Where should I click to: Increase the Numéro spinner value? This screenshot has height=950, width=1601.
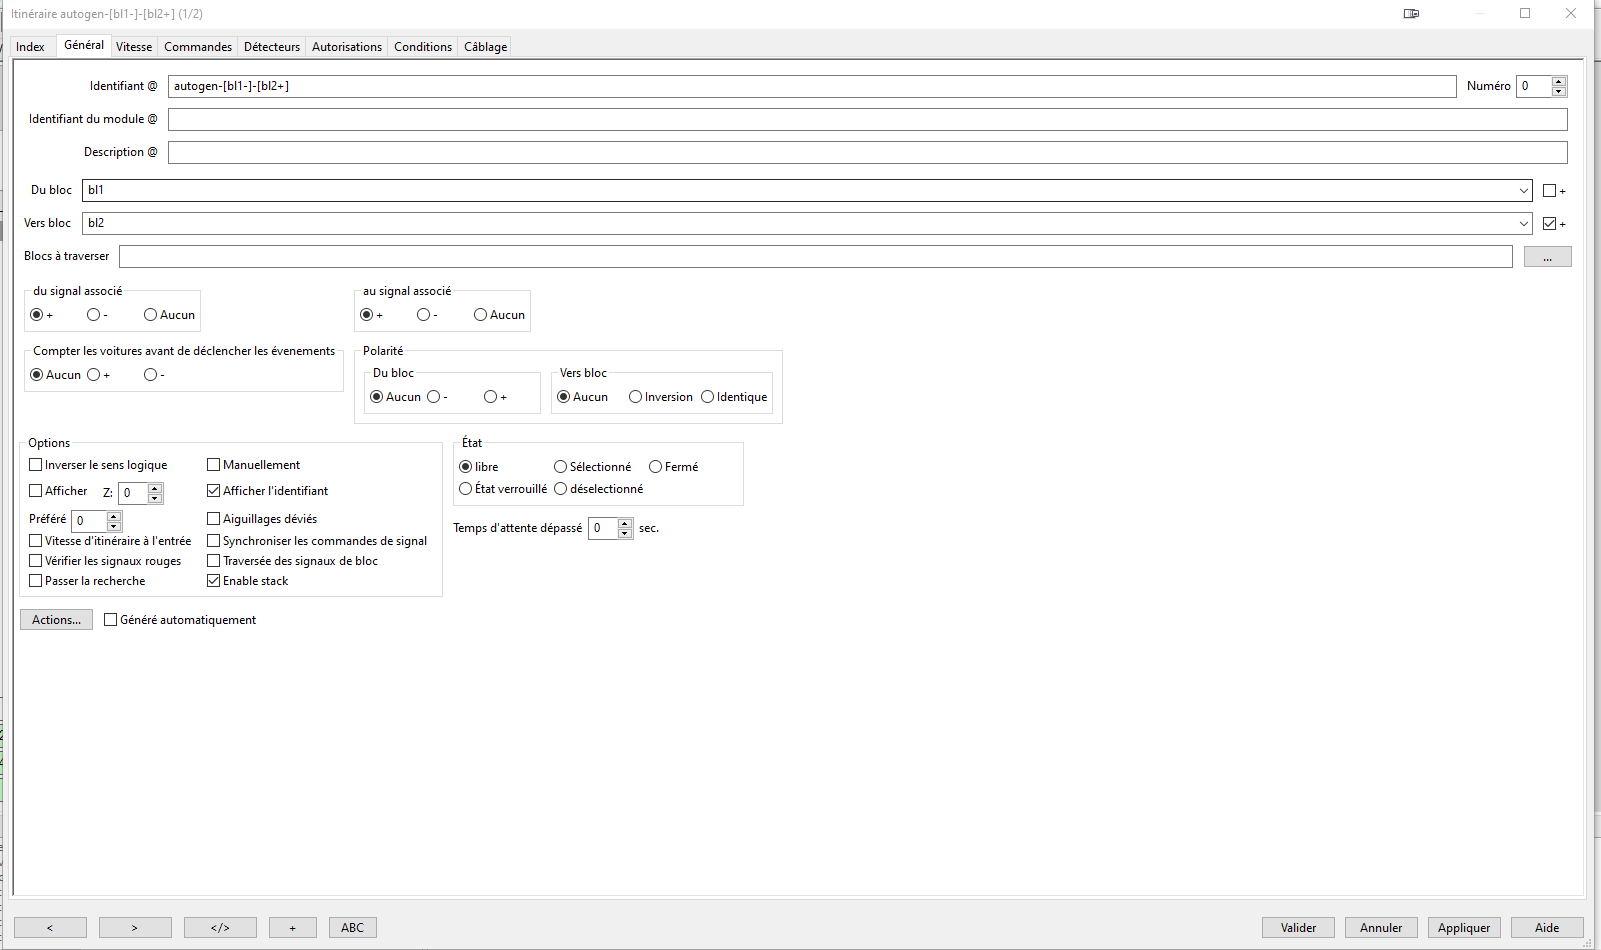1558,81
